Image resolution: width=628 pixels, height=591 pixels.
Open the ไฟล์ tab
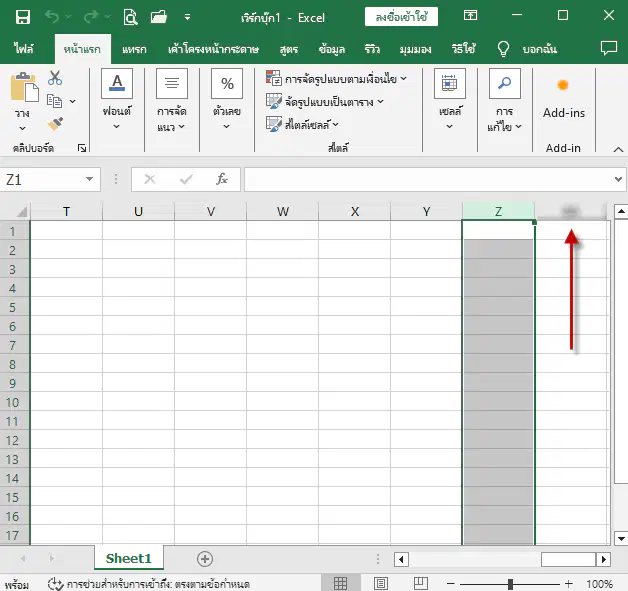24,49
